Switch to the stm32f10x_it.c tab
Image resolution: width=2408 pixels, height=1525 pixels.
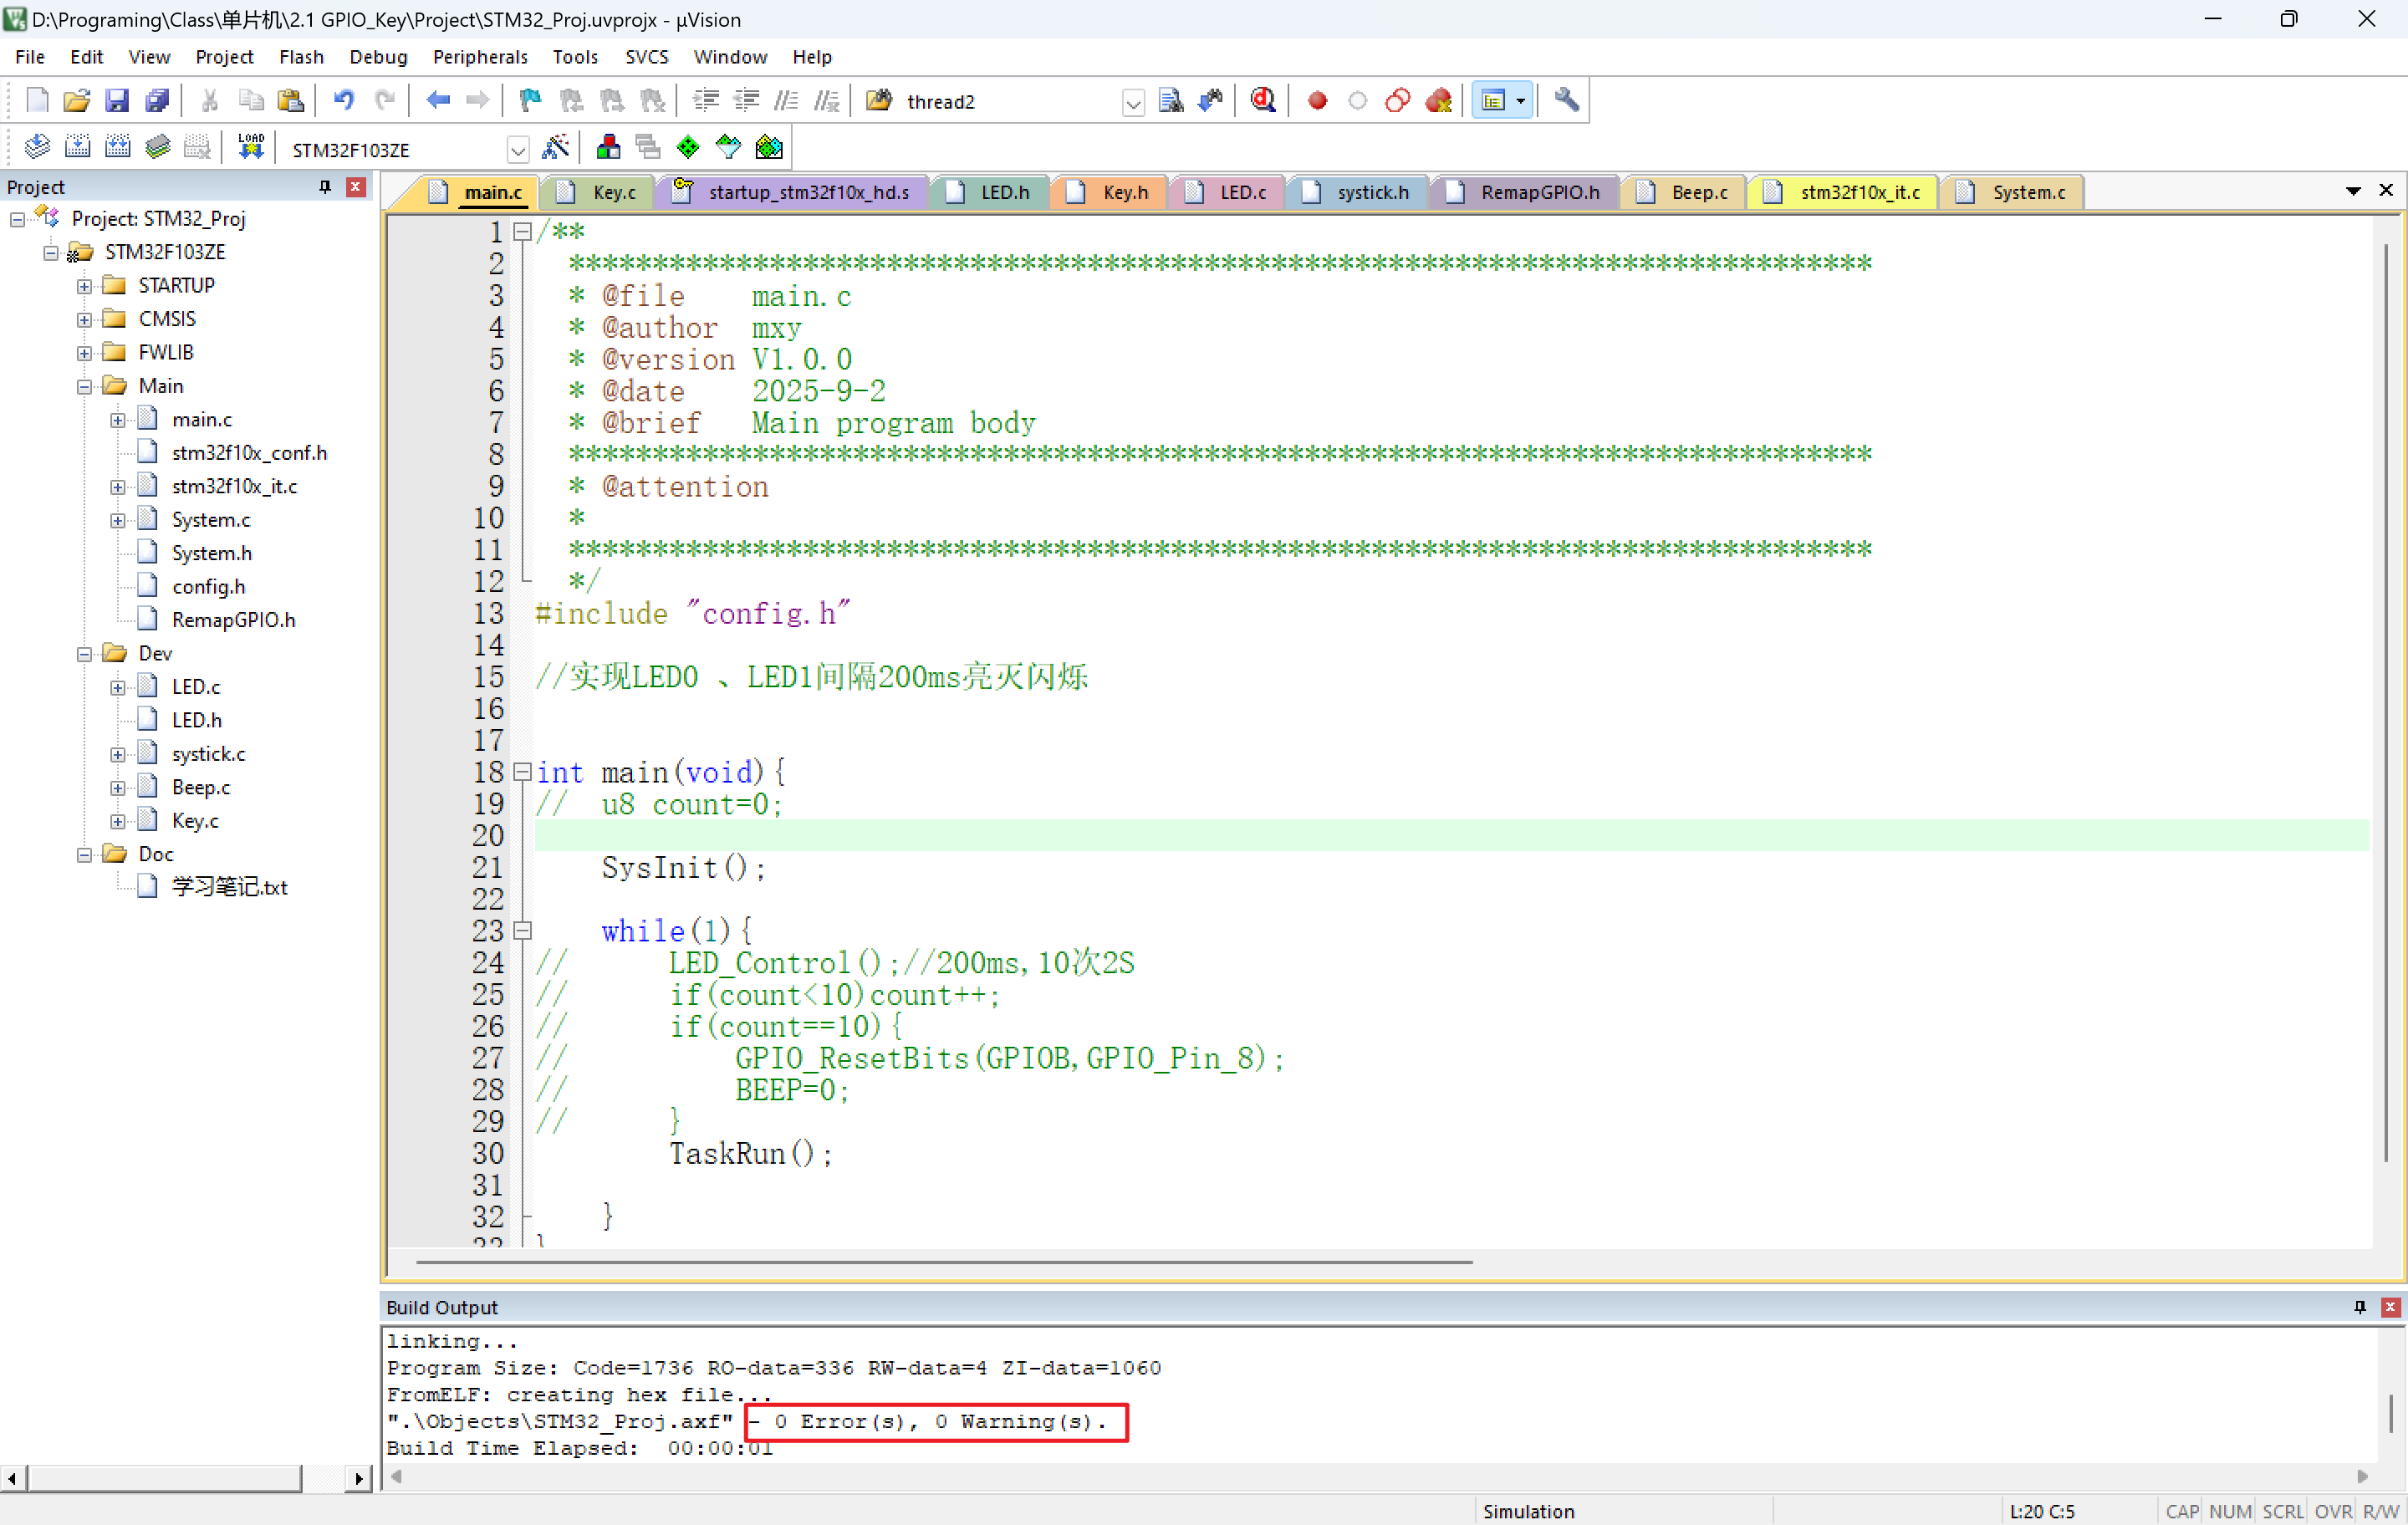coord(1844,192)
